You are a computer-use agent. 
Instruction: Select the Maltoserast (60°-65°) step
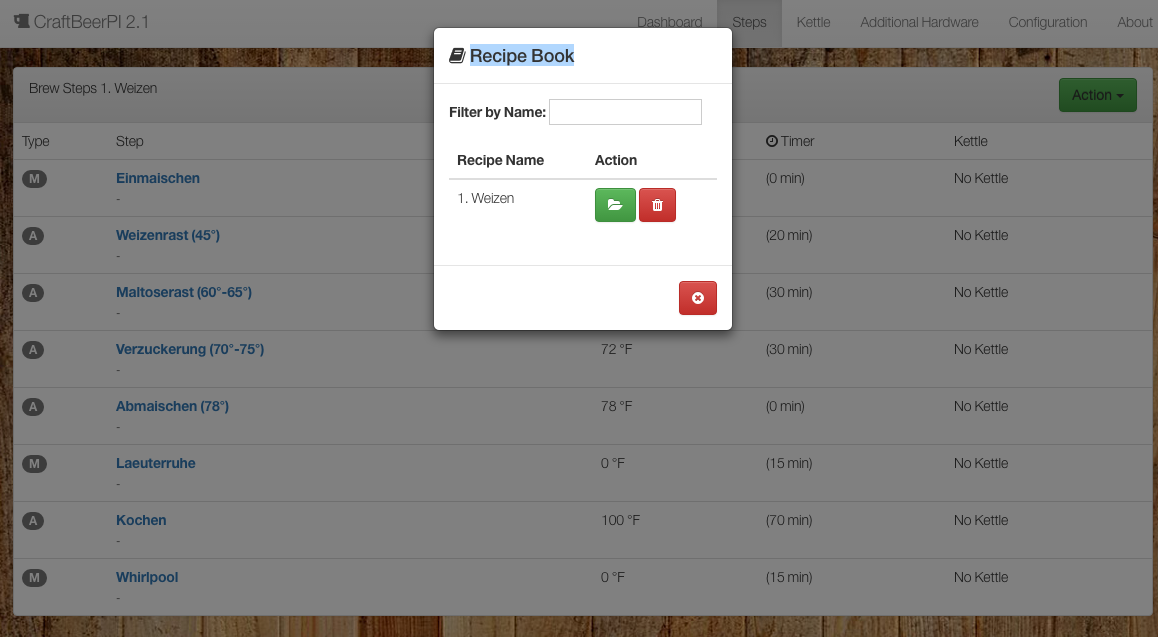(x=184, y=292)
